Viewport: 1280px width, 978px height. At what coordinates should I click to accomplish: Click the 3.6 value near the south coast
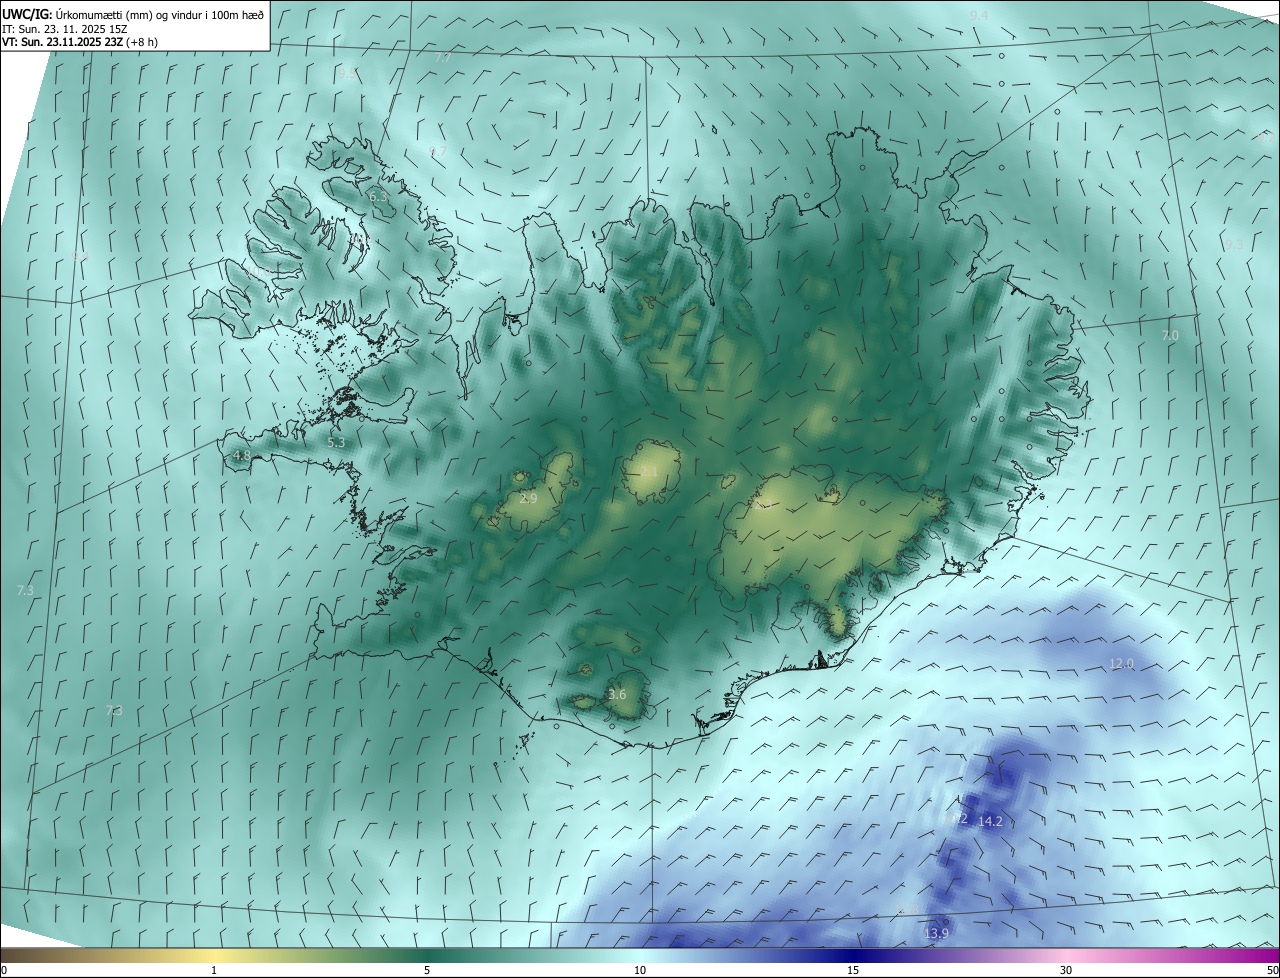(x=617, y=695)
